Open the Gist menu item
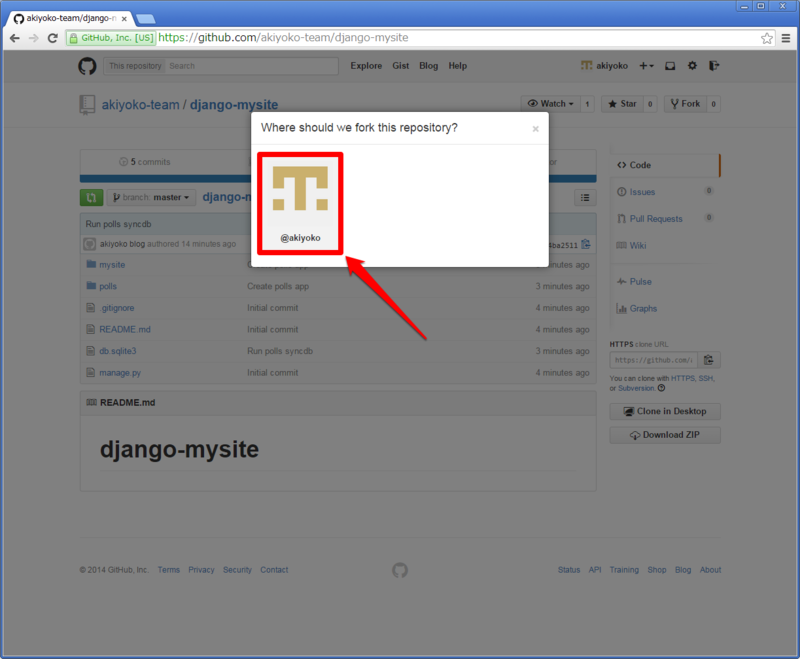Viewport: 800px width, 659px height. point(401,66)
